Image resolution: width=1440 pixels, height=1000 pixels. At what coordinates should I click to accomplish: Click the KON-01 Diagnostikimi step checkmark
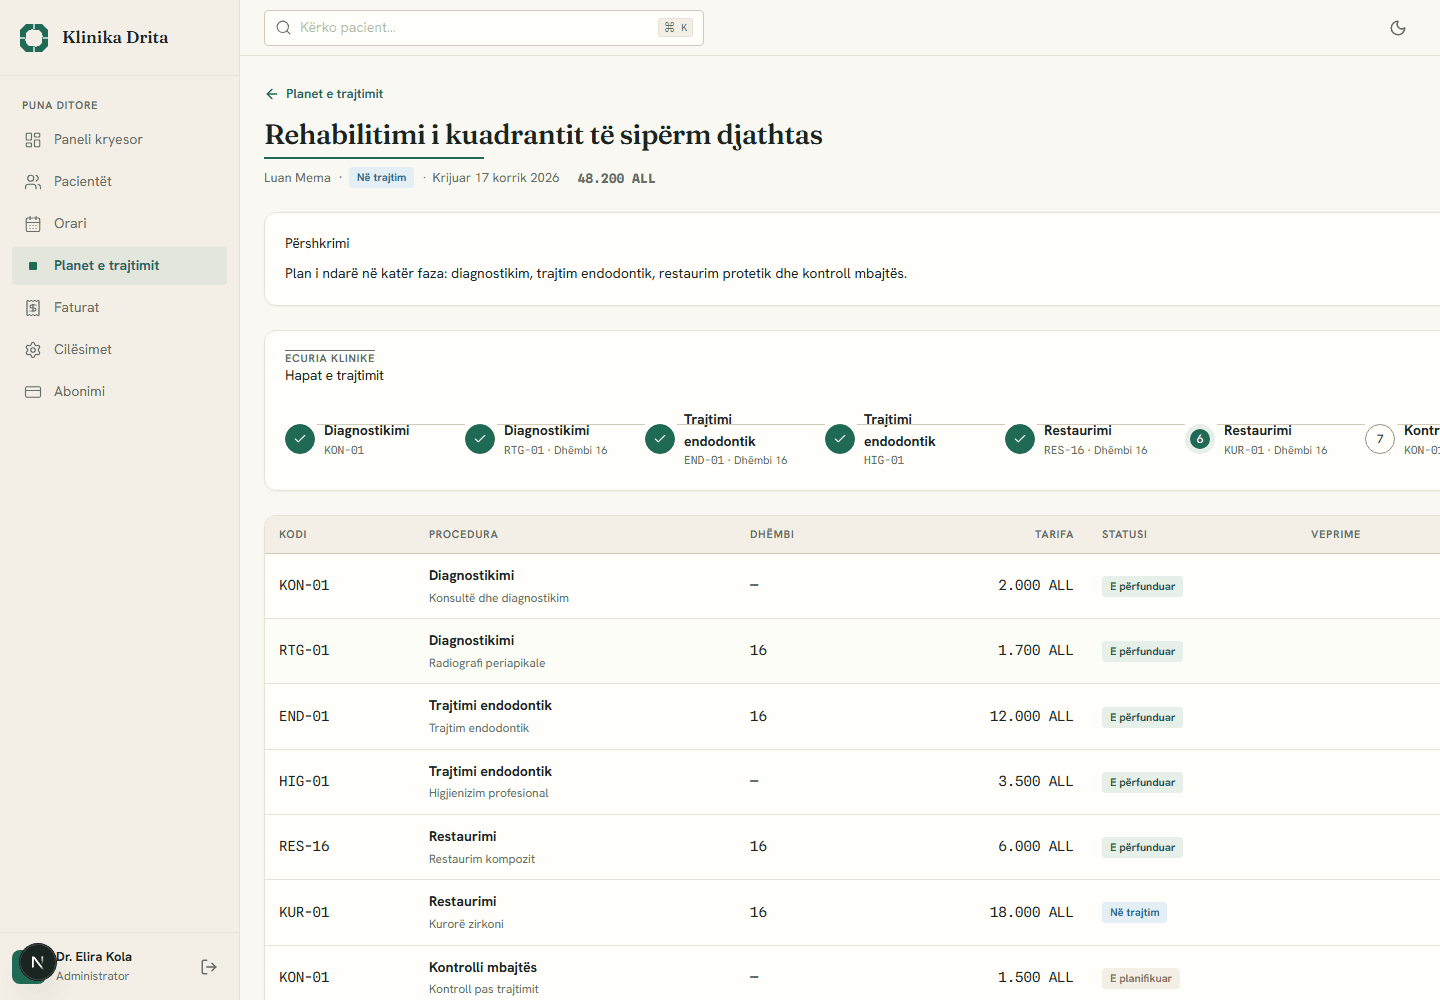300,439
